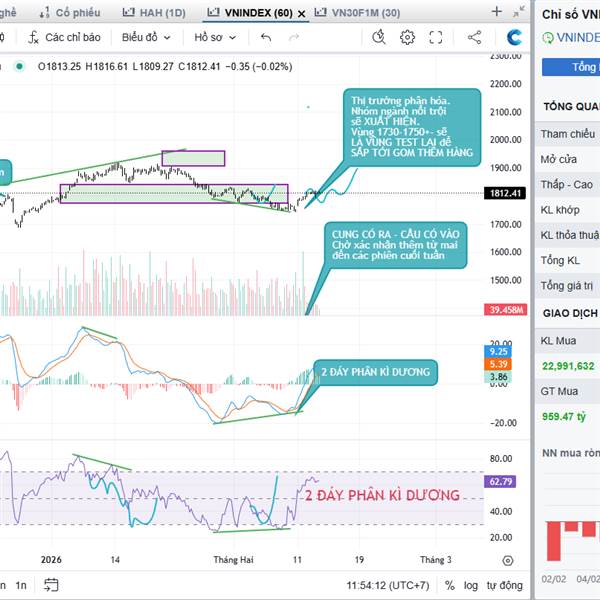The image size is (600, 600).
Task: Click the 02/02 red bar in NN chart
Action: 553,541
